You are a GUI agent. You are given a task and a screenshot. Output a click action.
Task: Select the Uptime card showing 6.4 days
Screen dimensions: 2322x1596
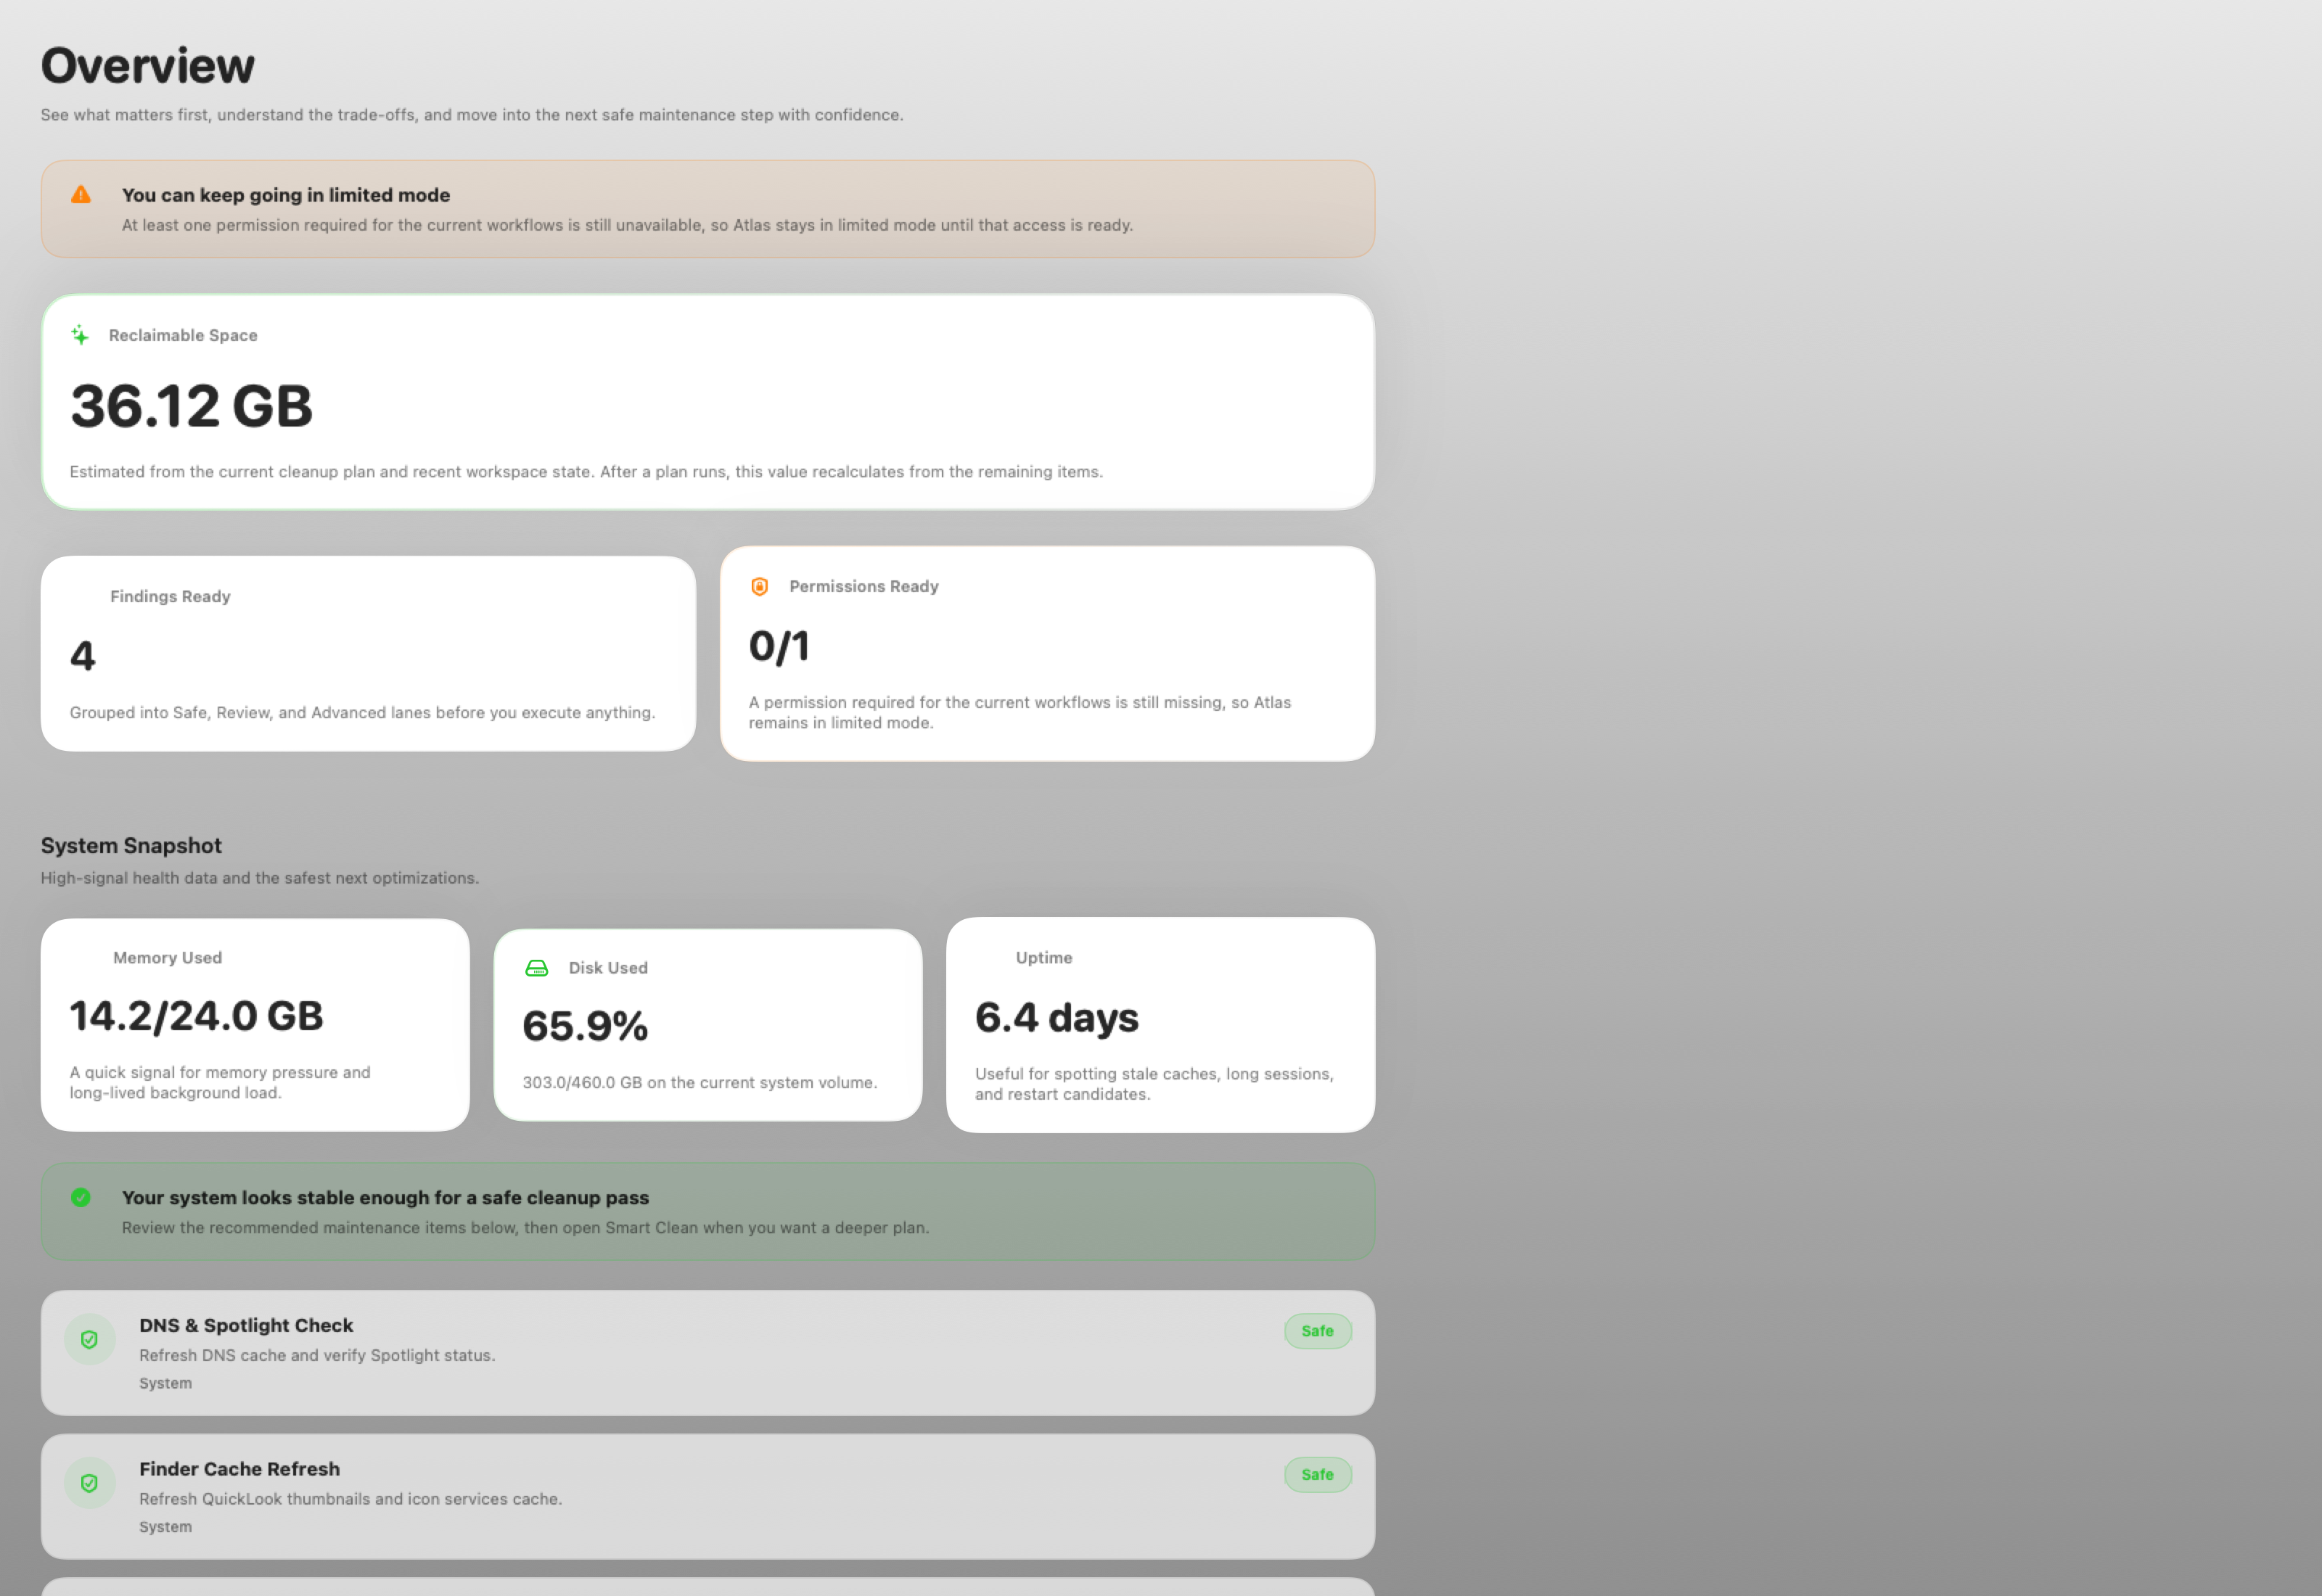click(x=1160, y=1025)
